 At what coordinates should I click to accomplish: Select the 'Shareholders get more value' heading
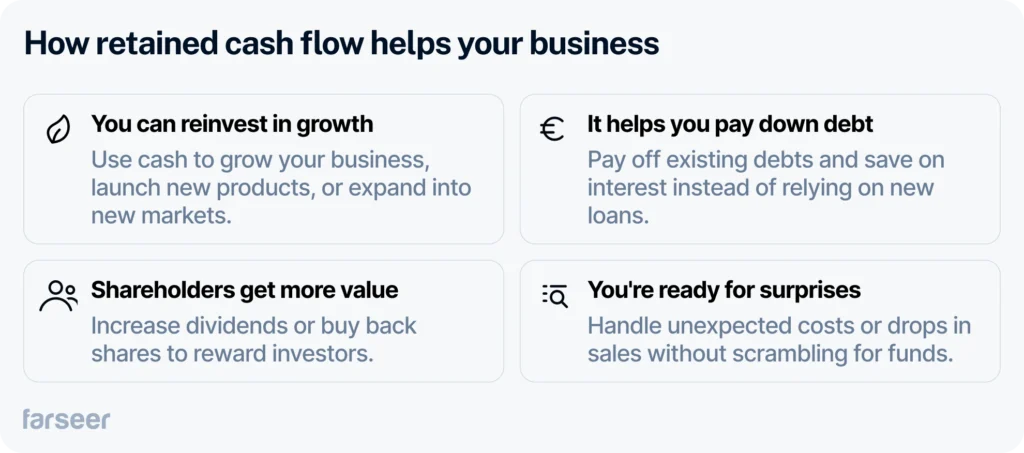tap(245, 290)
